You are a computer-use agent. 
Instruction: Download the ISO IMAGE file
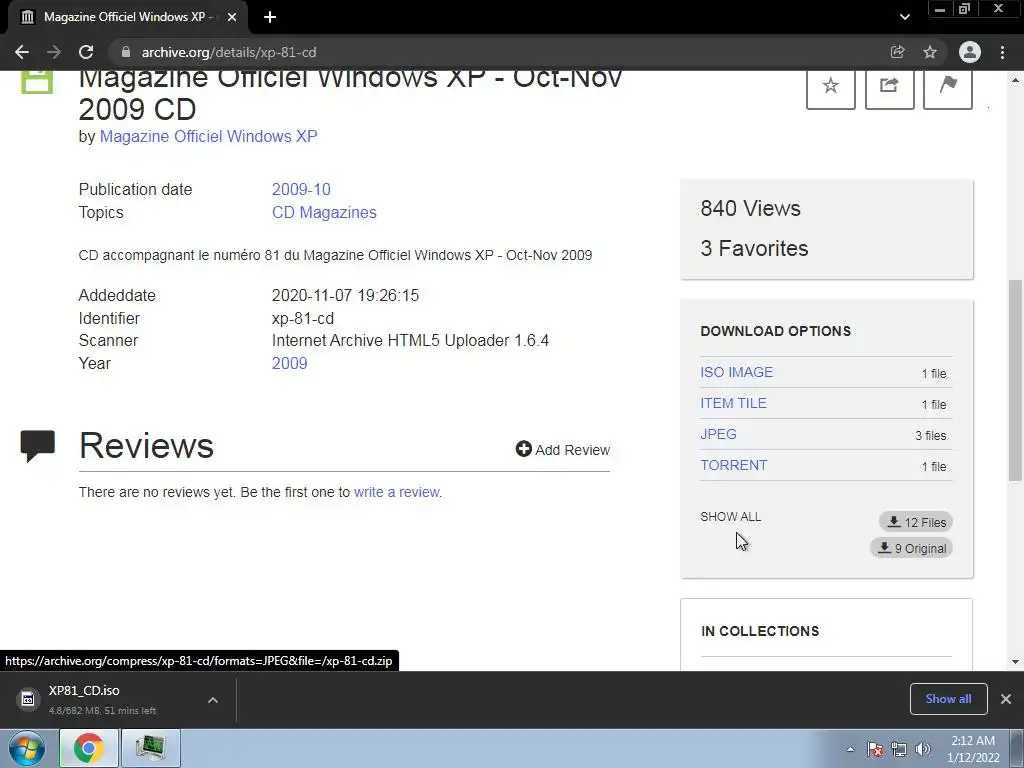[736, 372]
